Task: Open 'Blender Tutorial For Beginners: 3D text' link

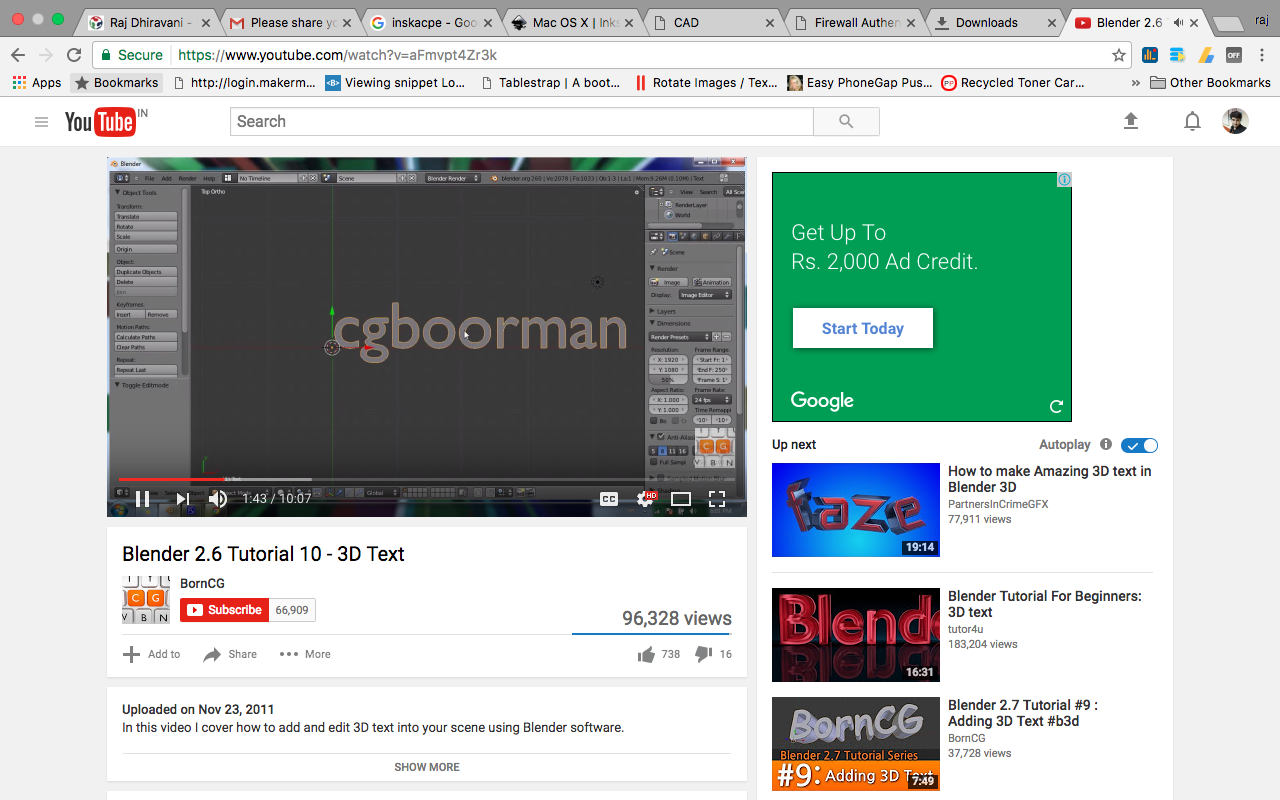Action: click(1045, 604)
